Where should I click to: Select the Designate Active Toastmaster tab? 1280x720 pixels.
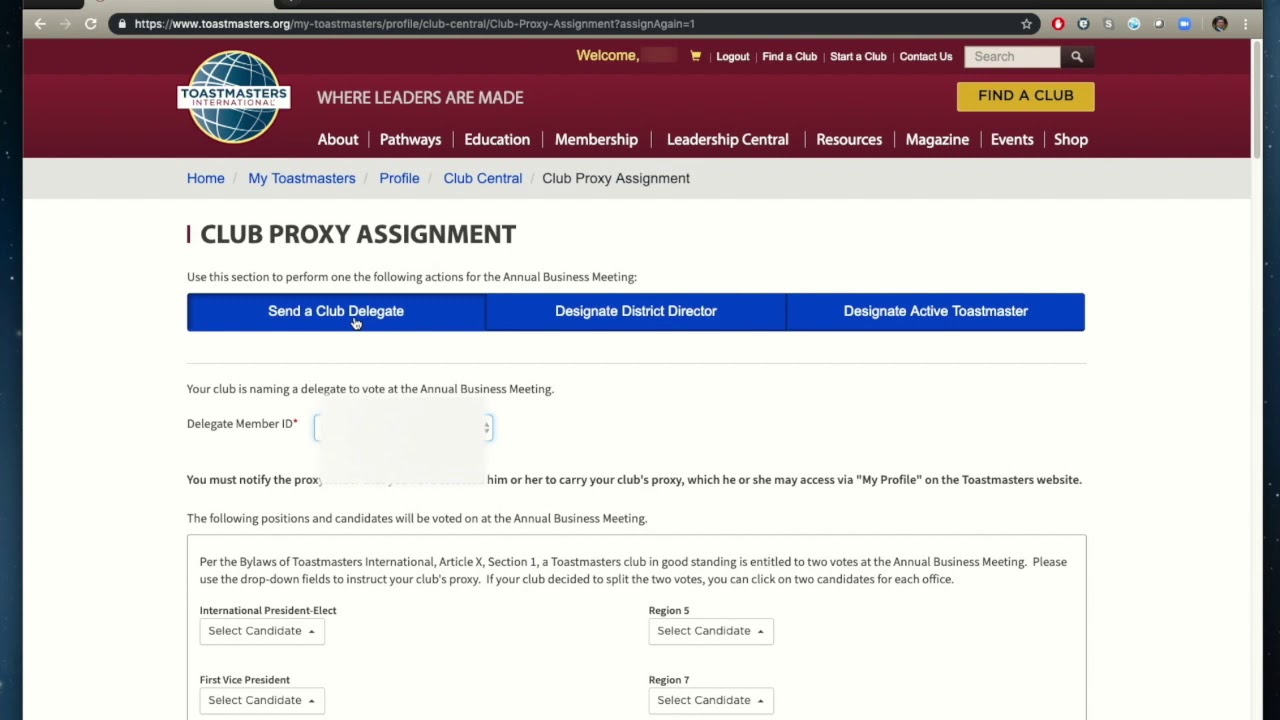[936, 312]
